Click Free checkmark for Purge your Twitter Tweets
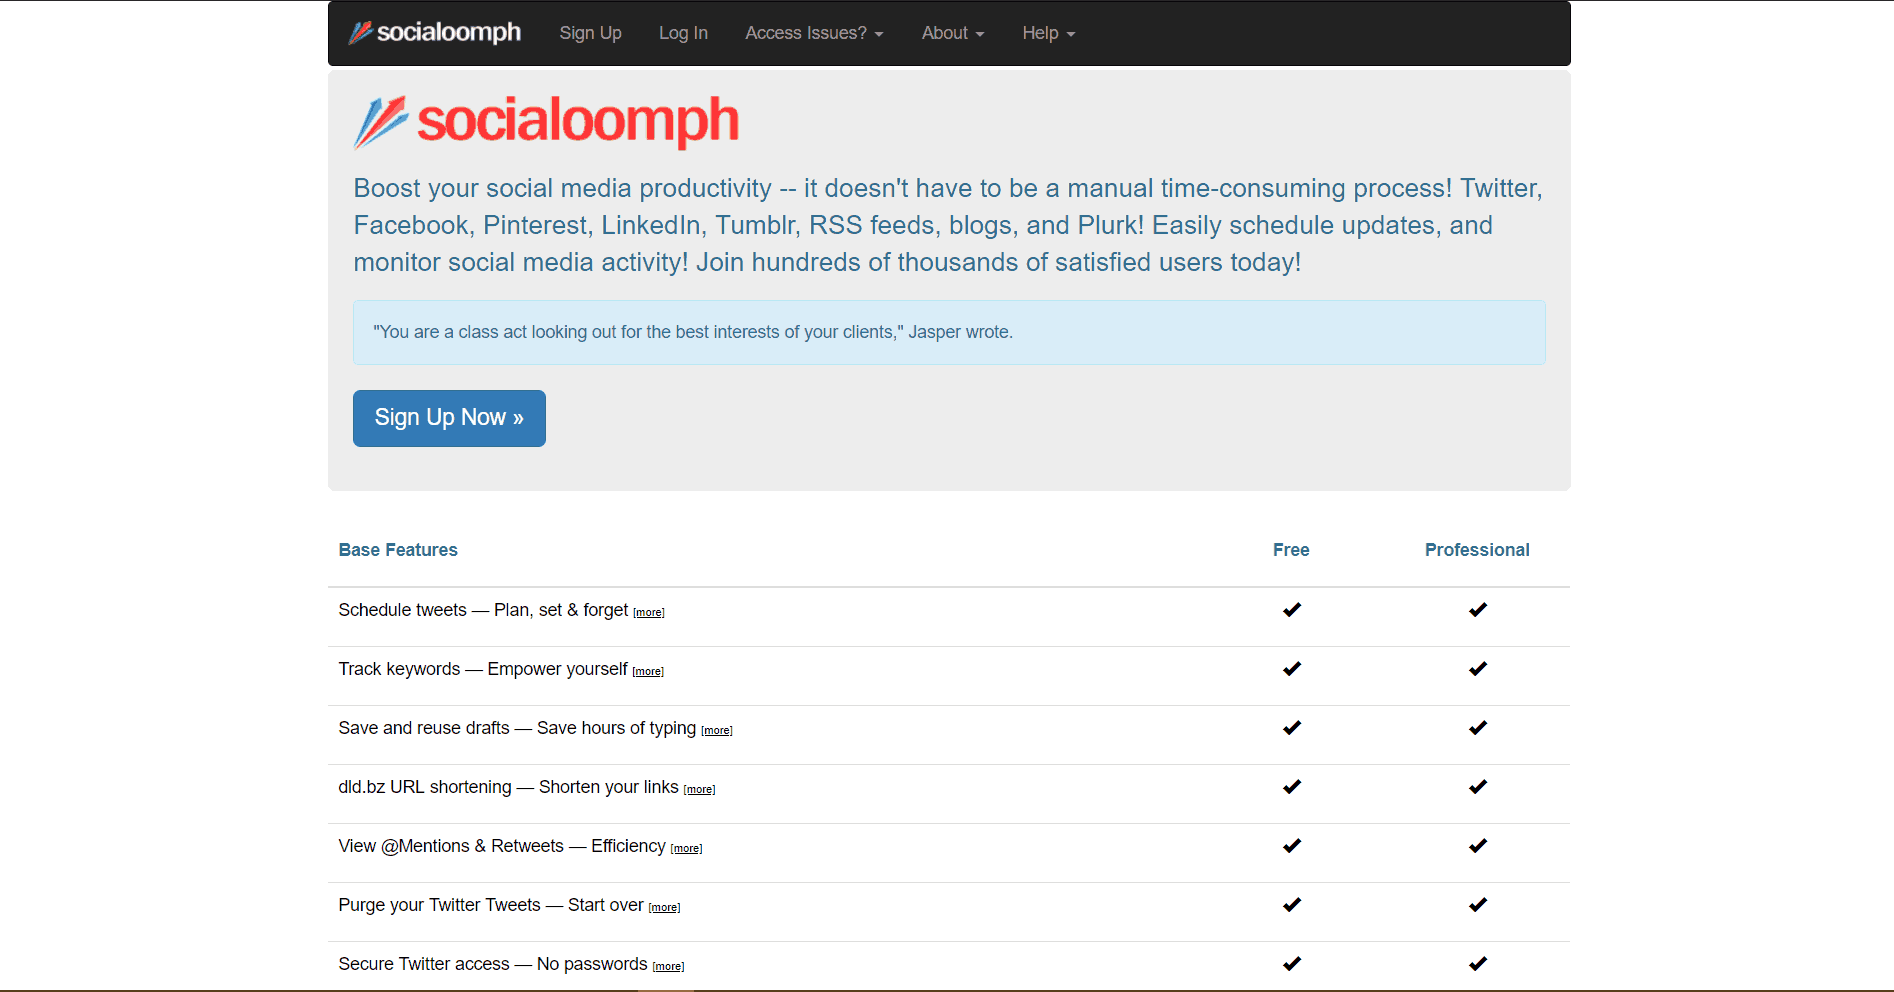 tap(1292, 904)
